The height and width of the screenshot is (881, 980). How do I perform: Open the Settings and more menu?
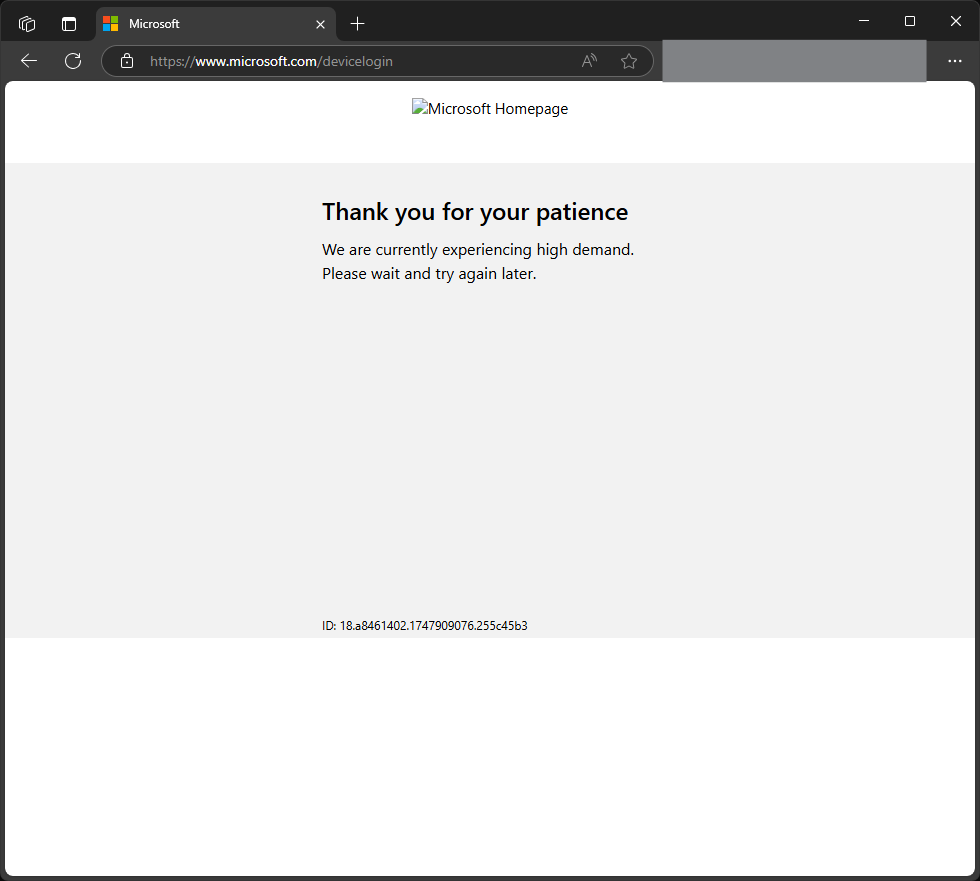[954, 61]
